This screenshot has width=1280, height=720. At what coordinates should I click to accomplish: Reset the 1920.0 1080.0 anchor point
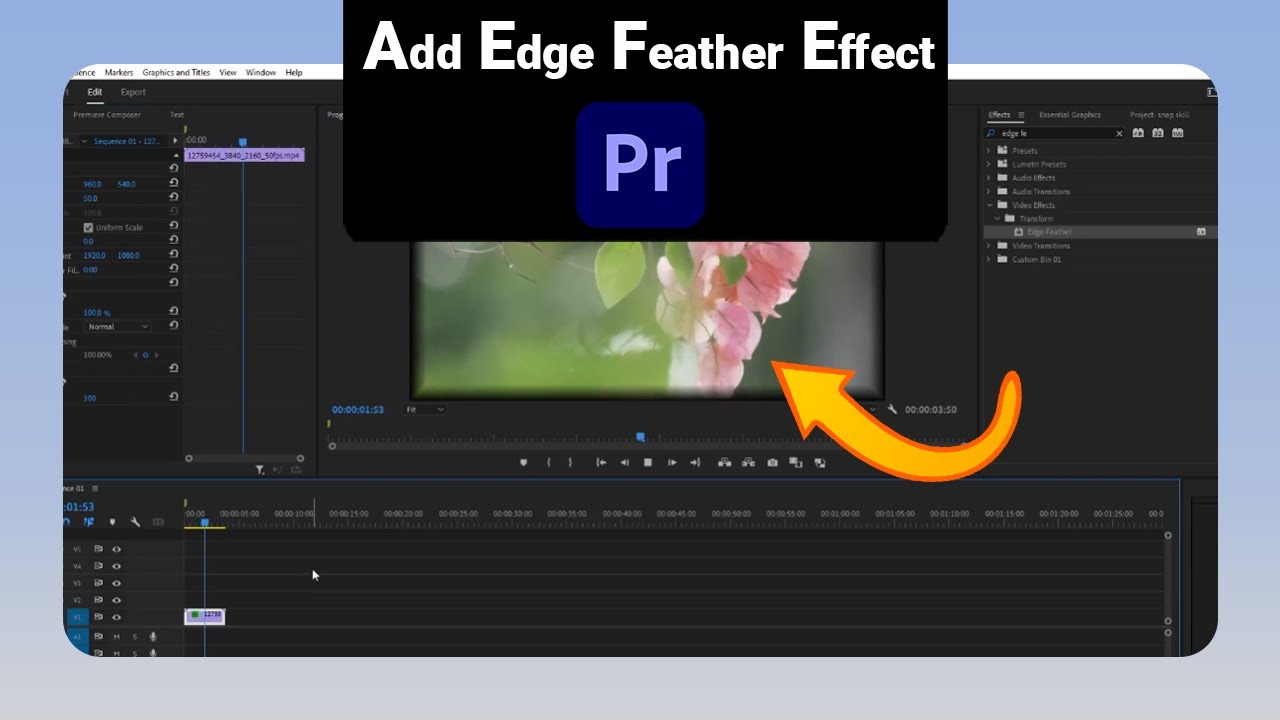point(174,255)
